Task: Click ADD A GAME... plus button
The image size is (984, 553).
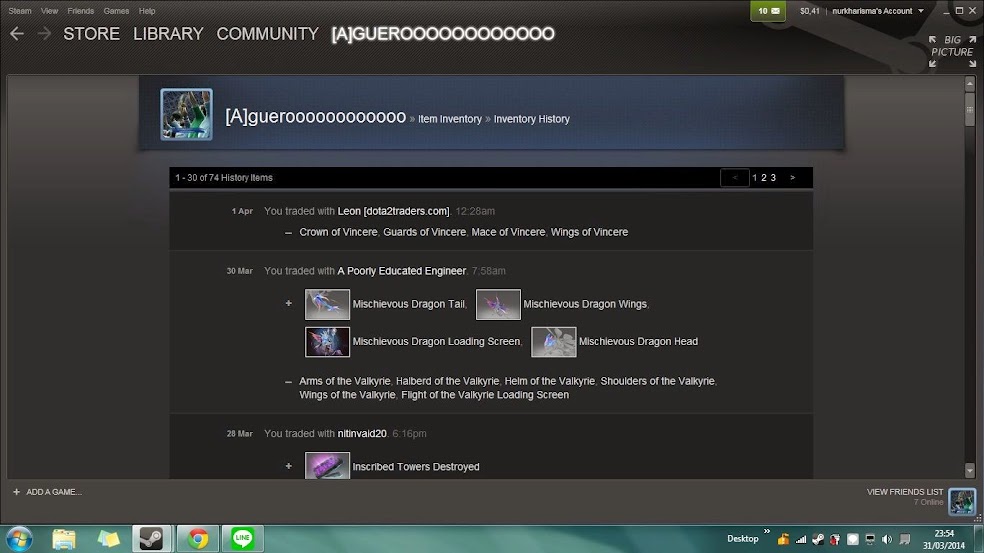Action: pos(16,492)
